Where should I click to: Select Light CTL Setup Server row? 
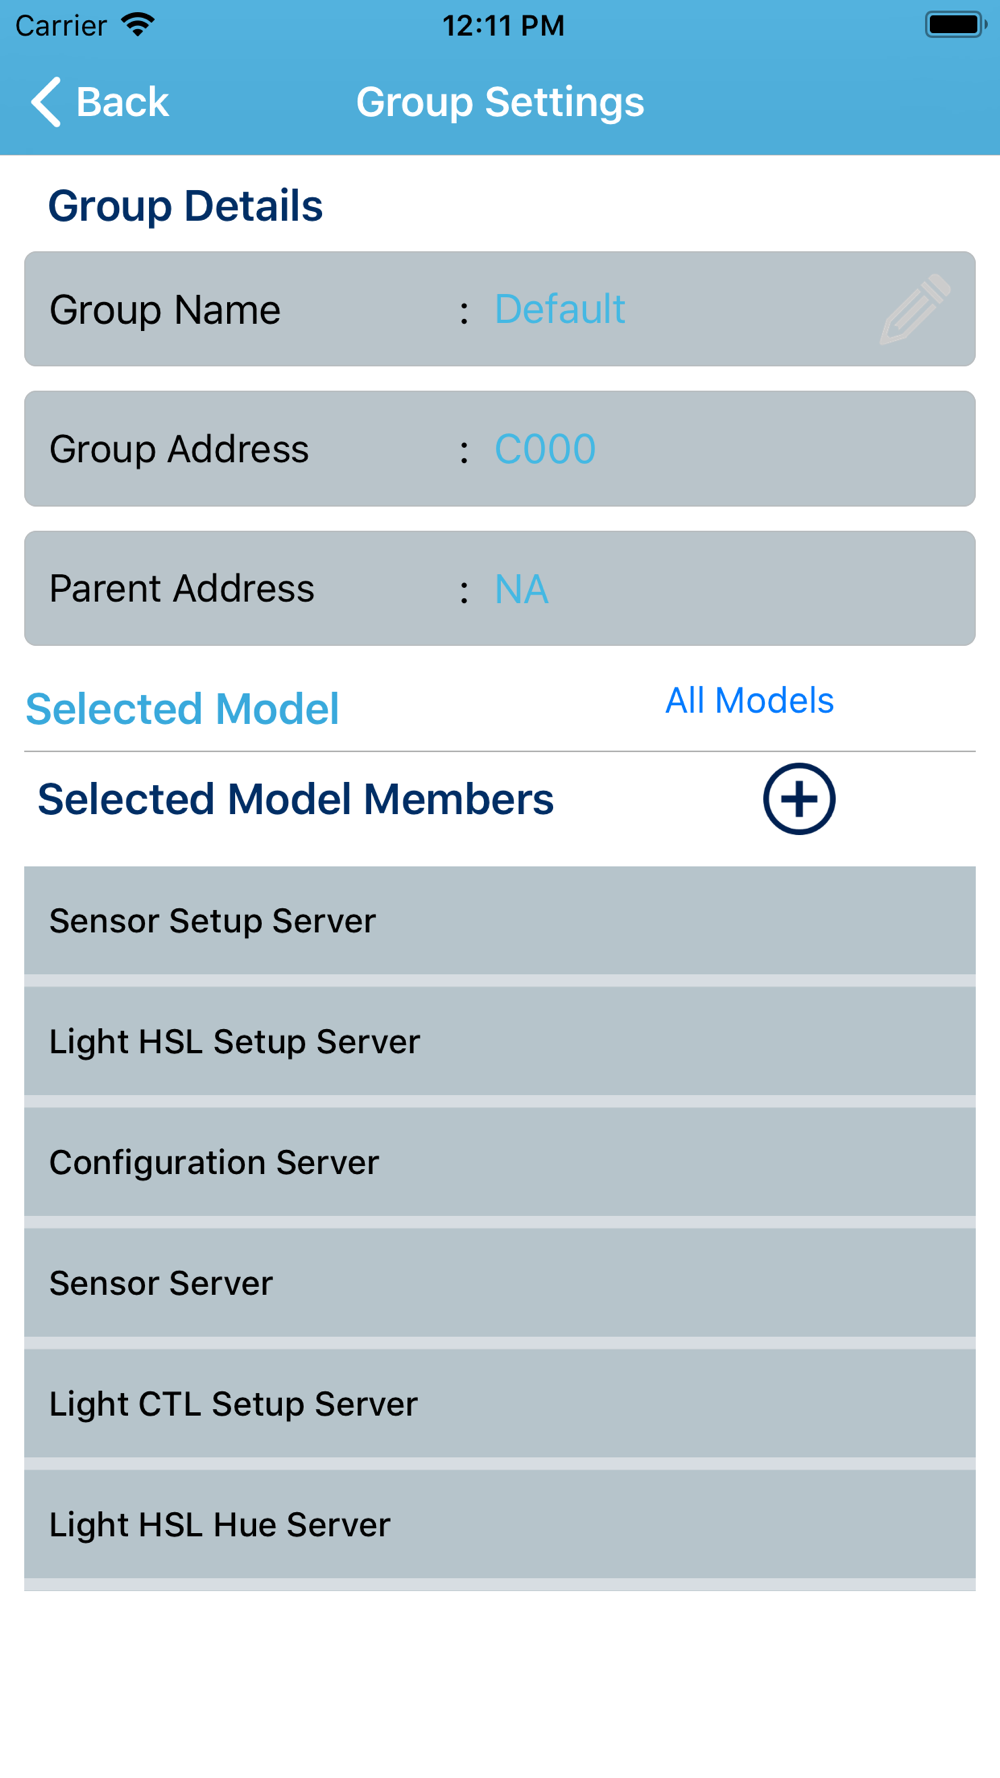tap(500, 1404)
